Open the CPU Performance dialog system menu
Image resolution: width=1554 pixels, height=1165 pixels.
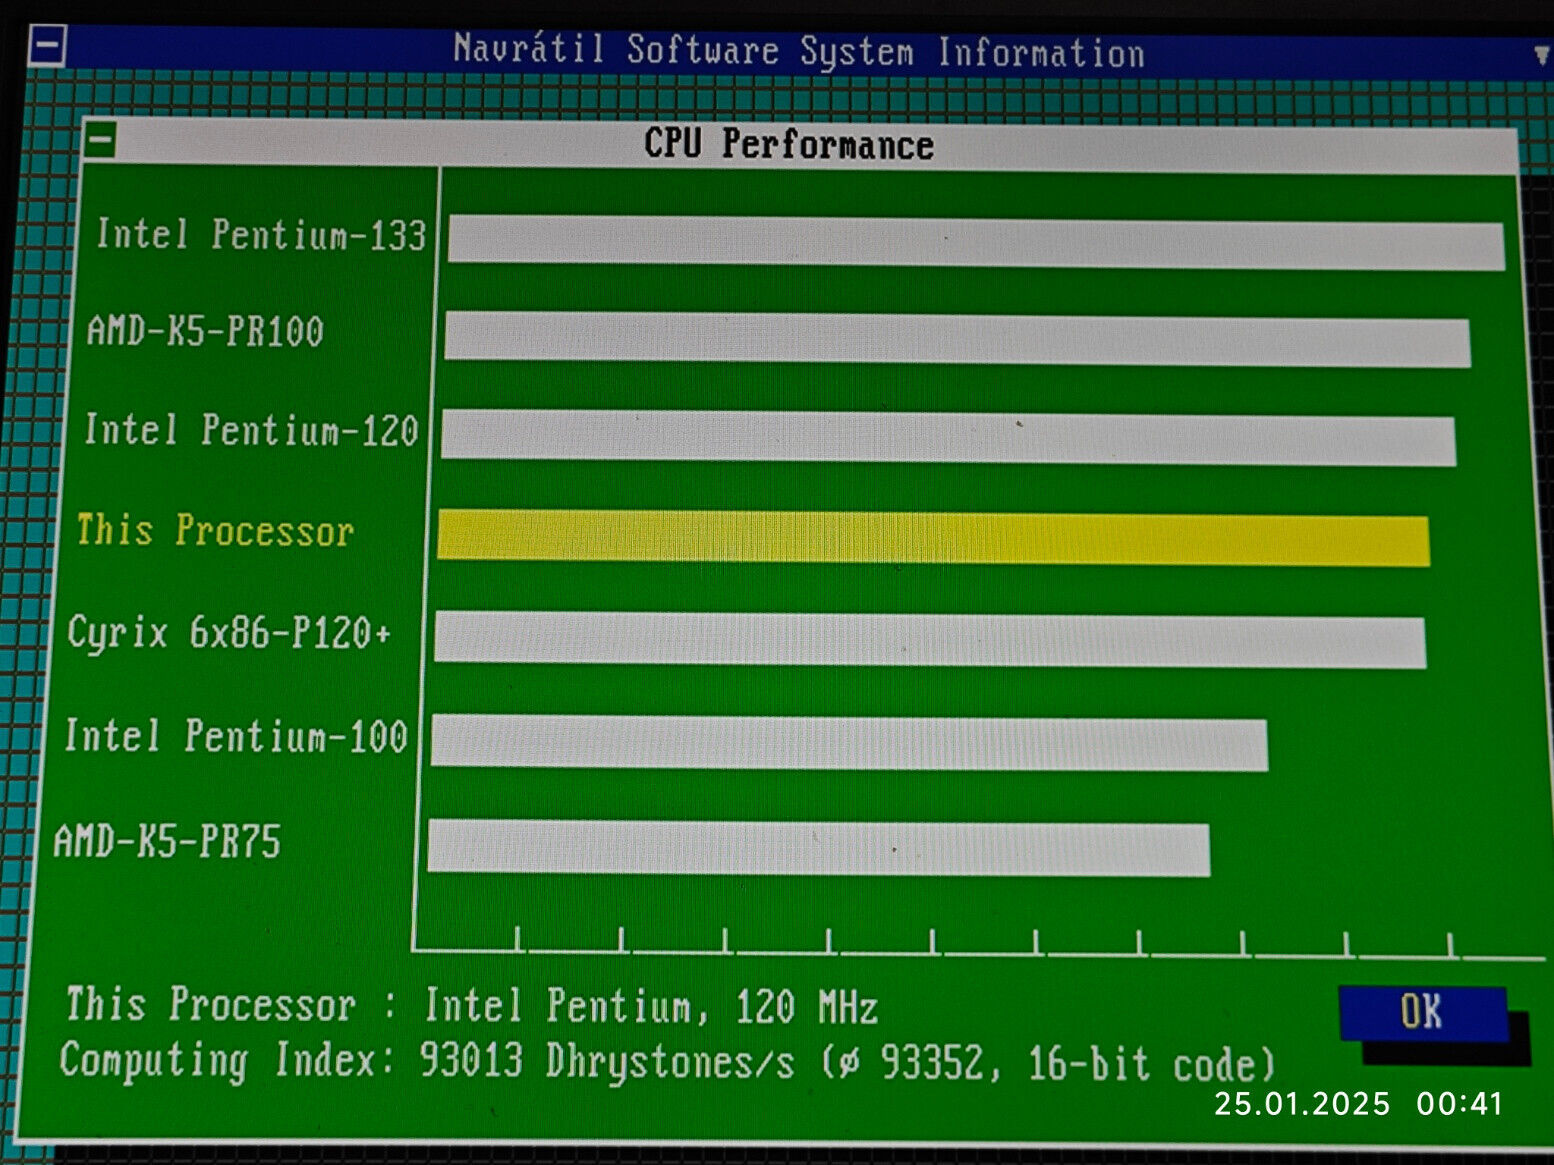coord(100,139)
